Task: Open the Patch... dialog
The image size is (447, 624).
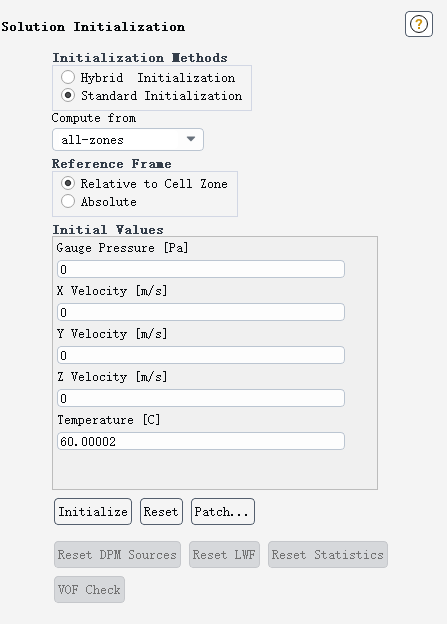Action: [223, 511]
